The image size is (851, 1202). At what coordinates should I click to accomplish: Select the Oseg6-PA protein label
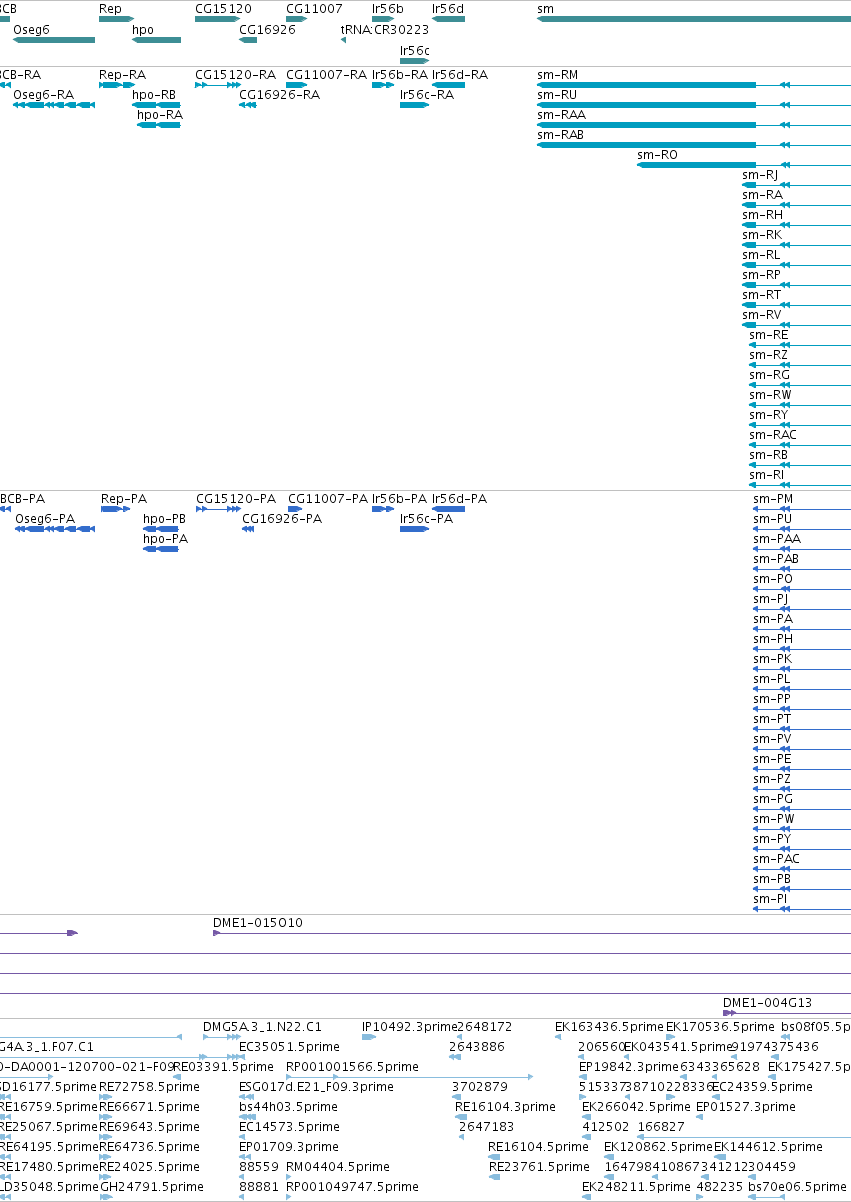(45, 519)
